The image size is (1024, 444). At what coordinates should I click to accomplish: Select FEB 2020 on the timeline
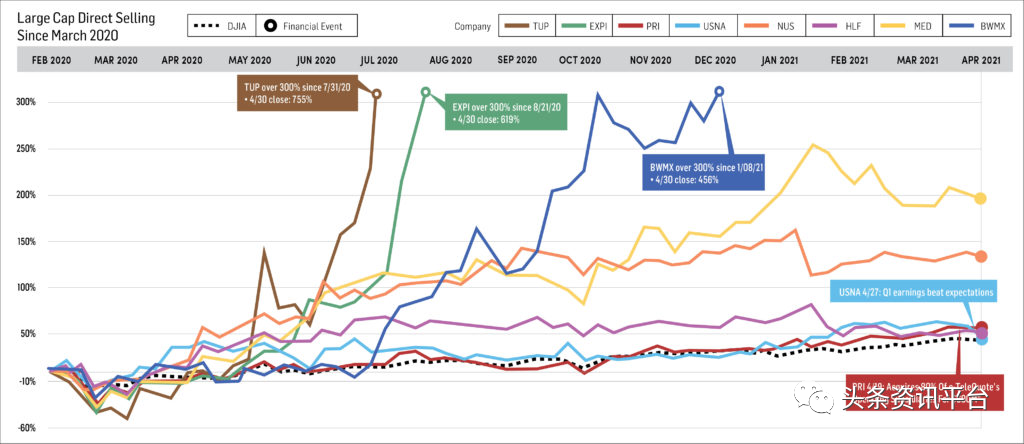pyautogui.click(x=52, y=60)
